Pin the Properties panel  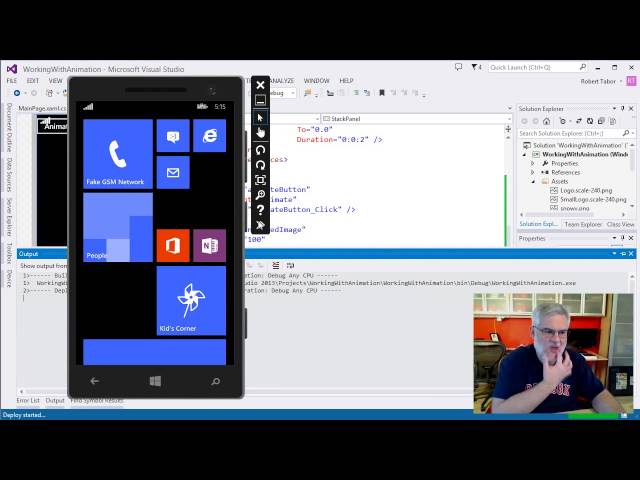tap(622, 238)
